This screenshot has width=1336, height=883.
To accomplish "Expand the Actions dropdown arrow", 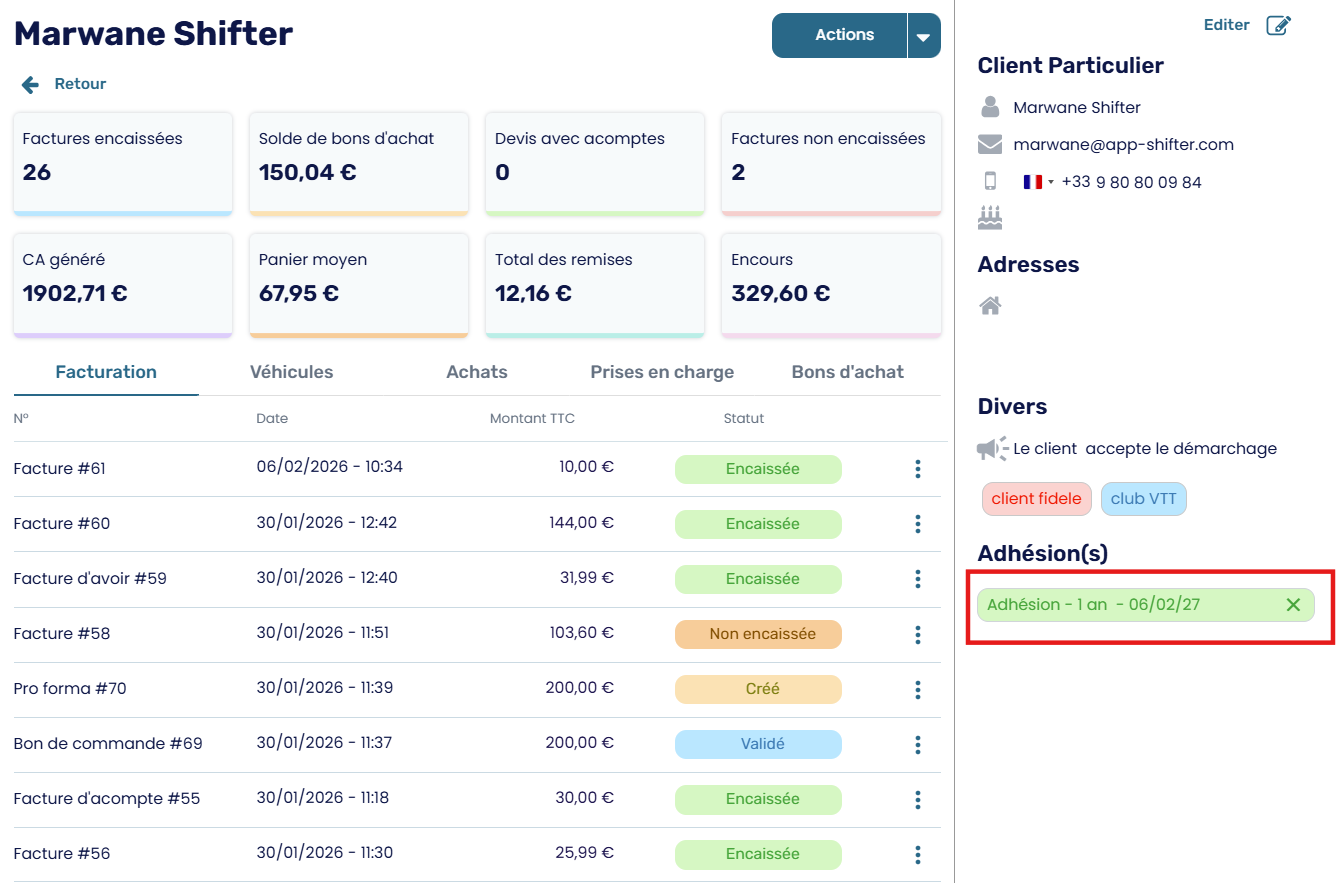I will click(924, 36).
